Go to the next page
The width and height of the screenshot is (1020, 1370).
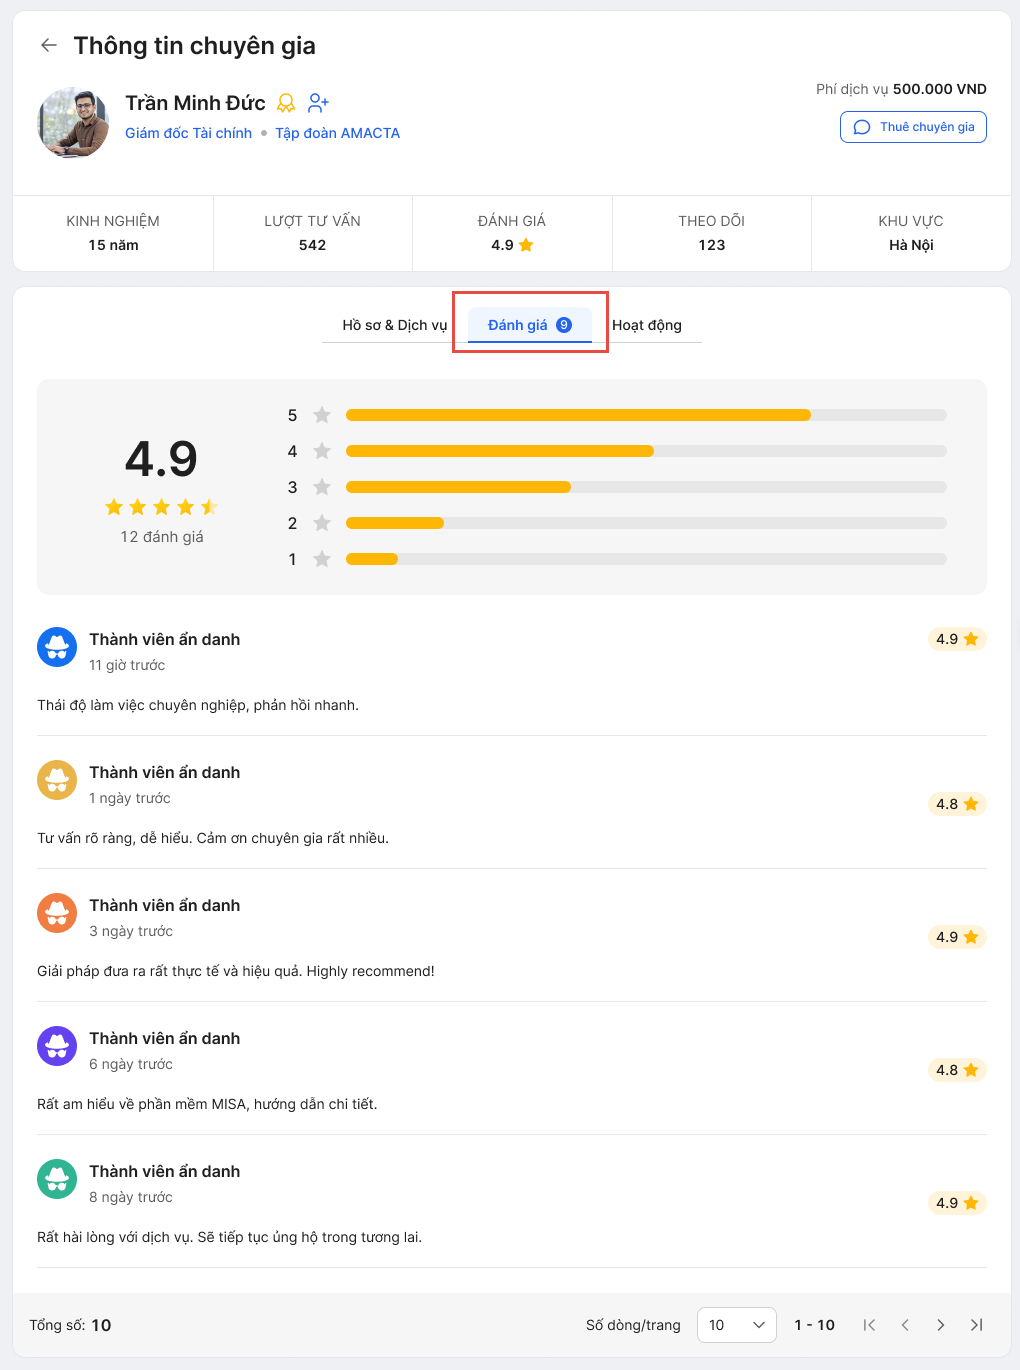(x=941, y=1325)
